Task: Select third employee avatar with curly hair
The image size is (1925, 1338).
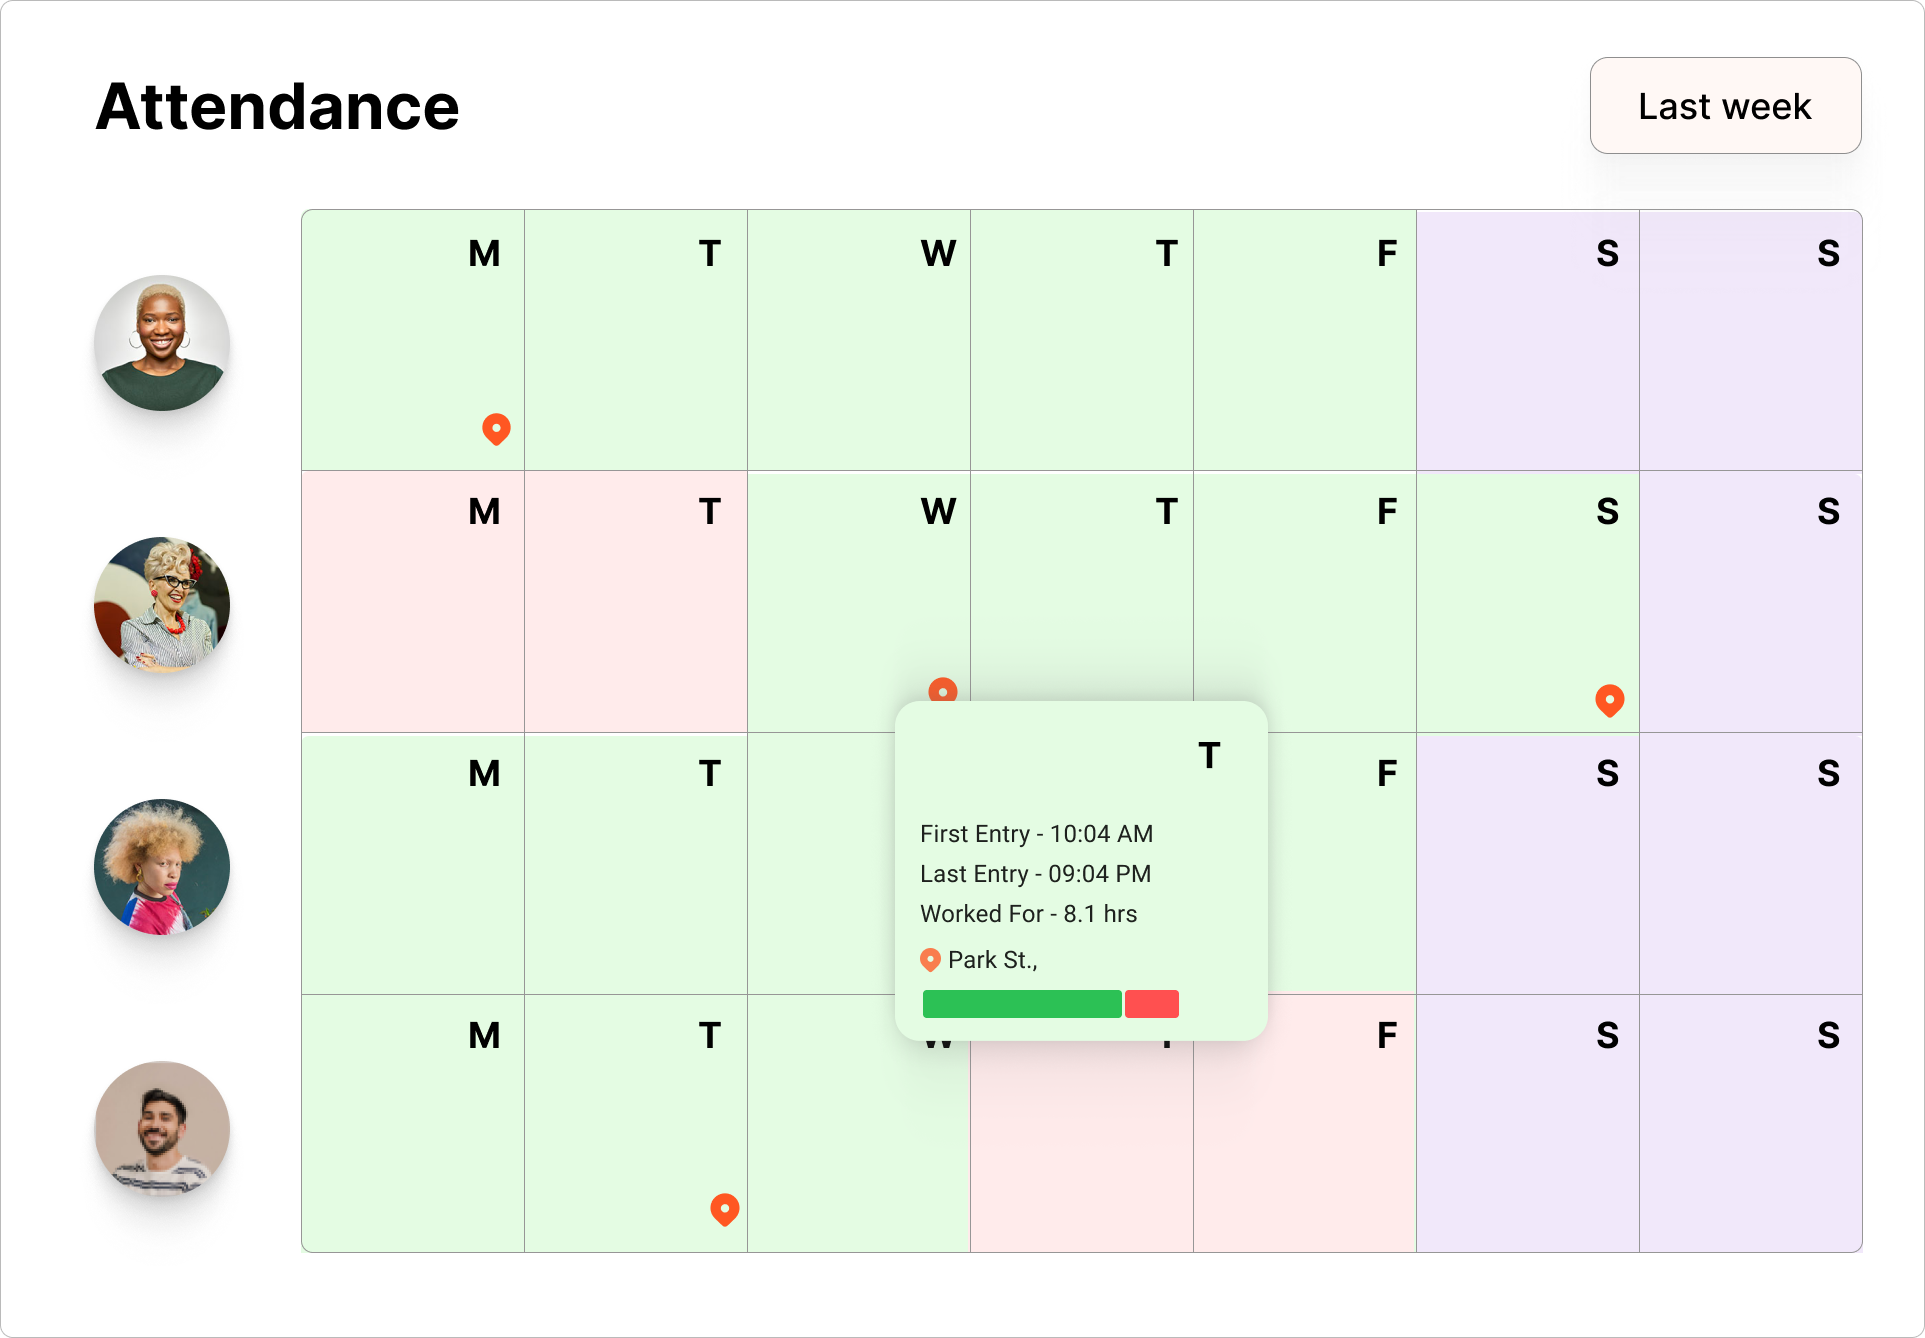Action: coord(162,867)
